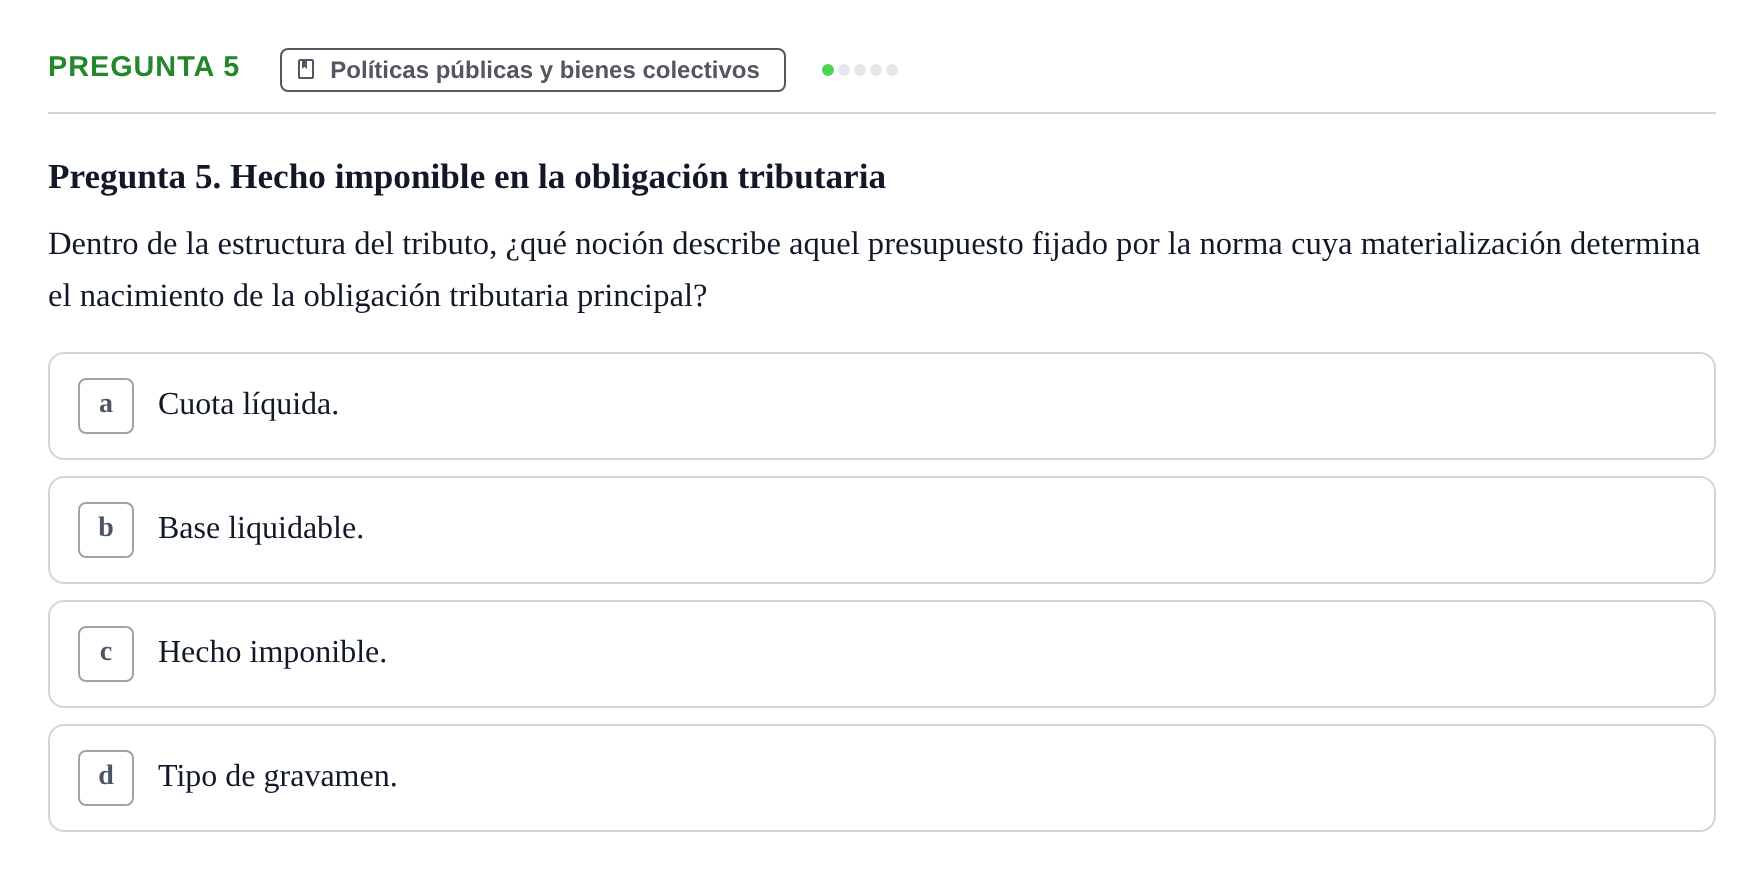
Task: Select option c: Hecho imponible
Action: [881, 654]
